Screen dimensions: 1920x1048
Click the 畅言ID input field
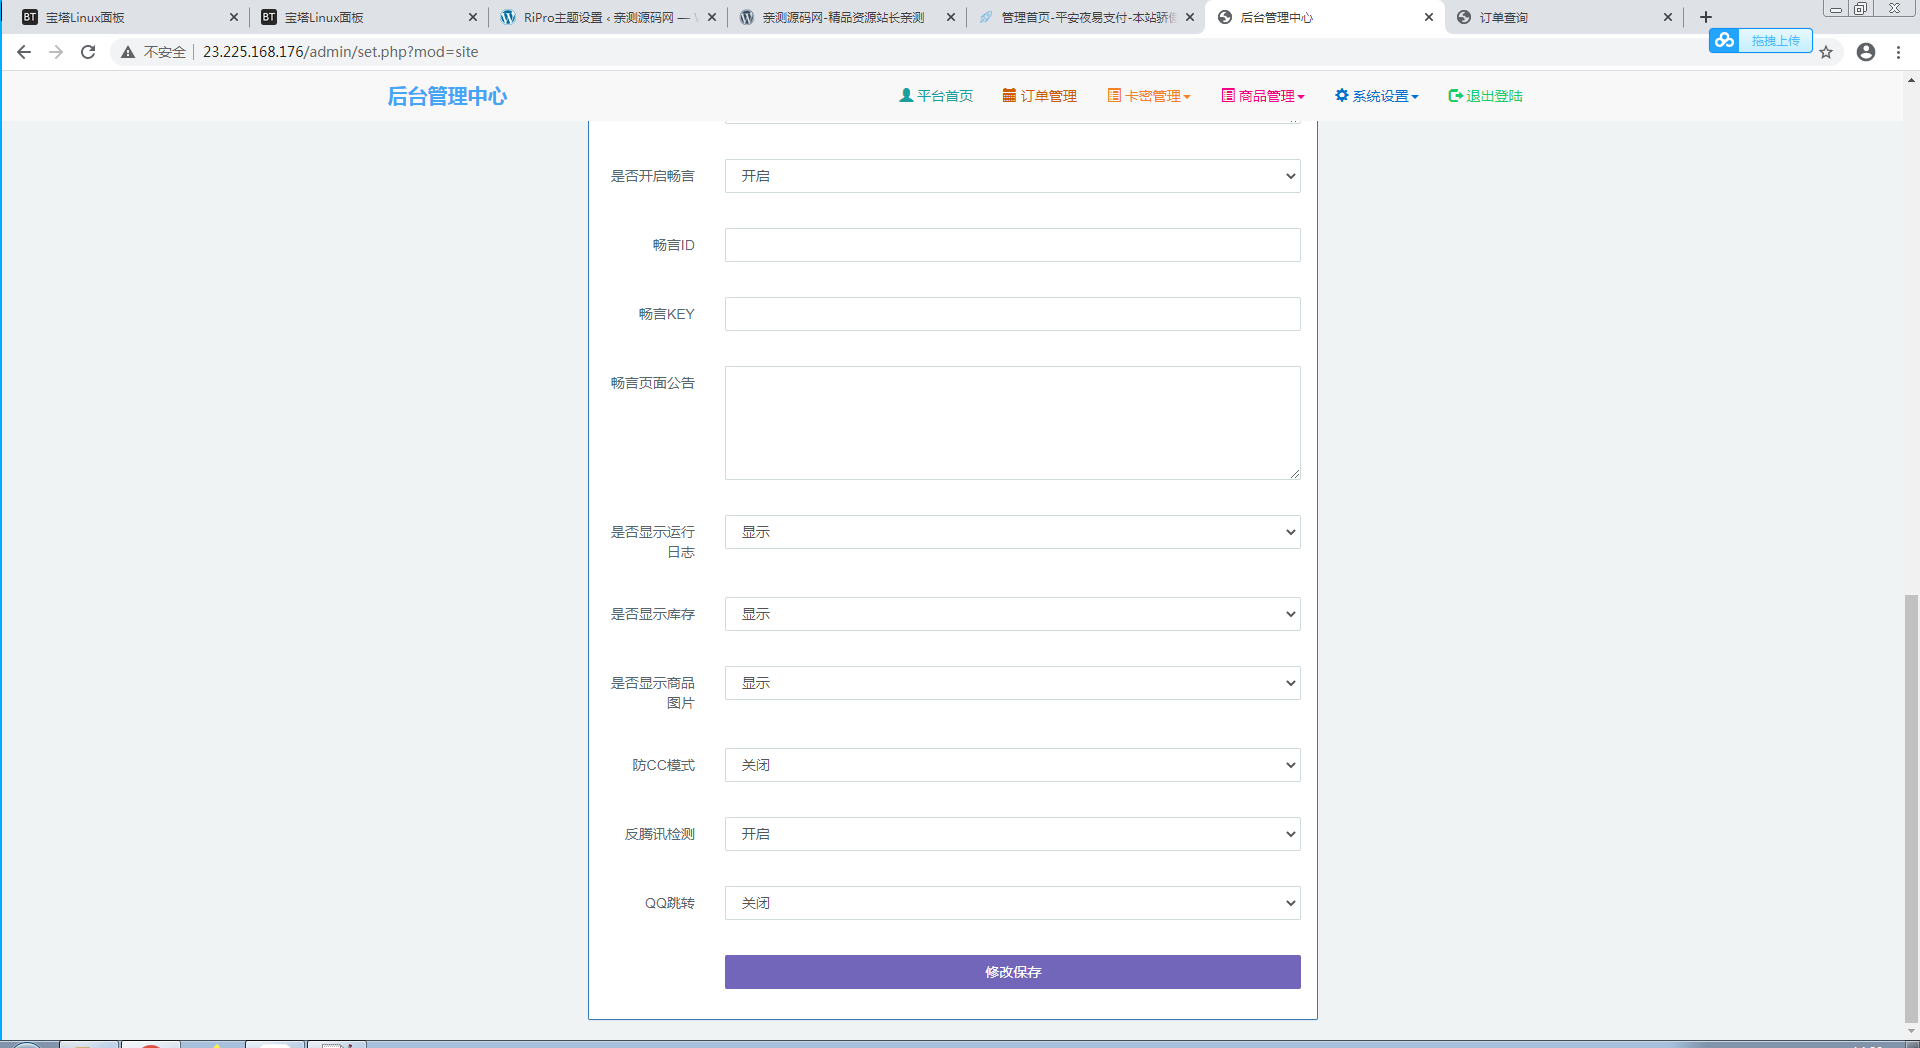(x=1012, y=245)
